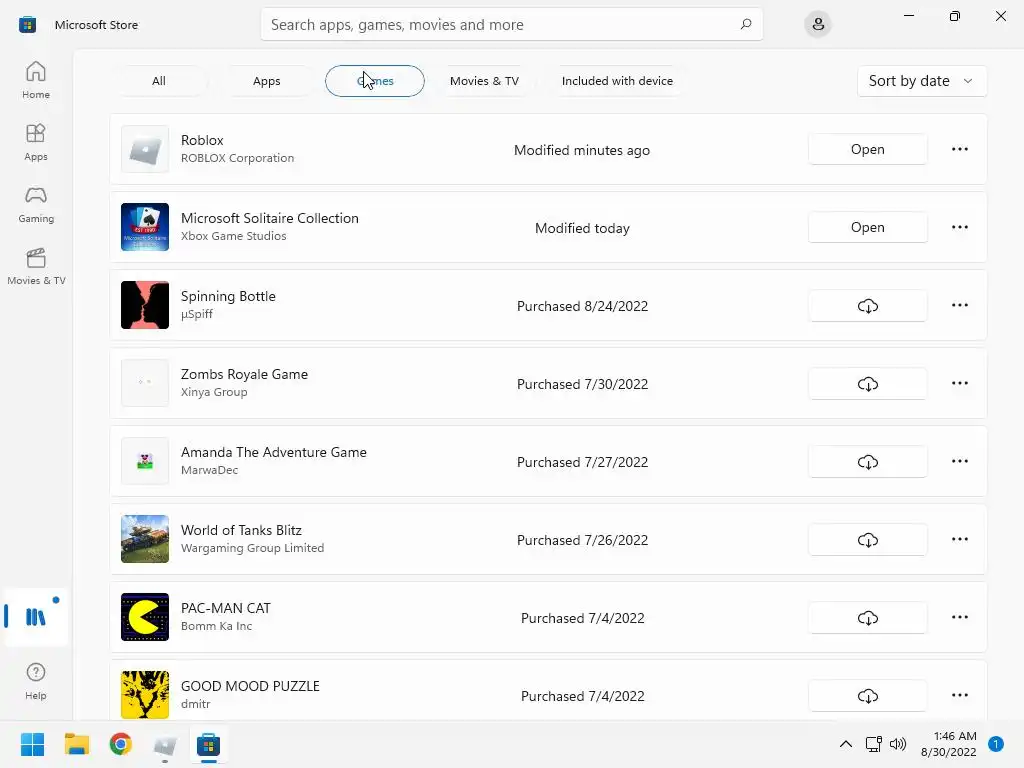Viewport: 1024px width, 768px height.
Task: Open the Help page
Action: click(35, 682)
